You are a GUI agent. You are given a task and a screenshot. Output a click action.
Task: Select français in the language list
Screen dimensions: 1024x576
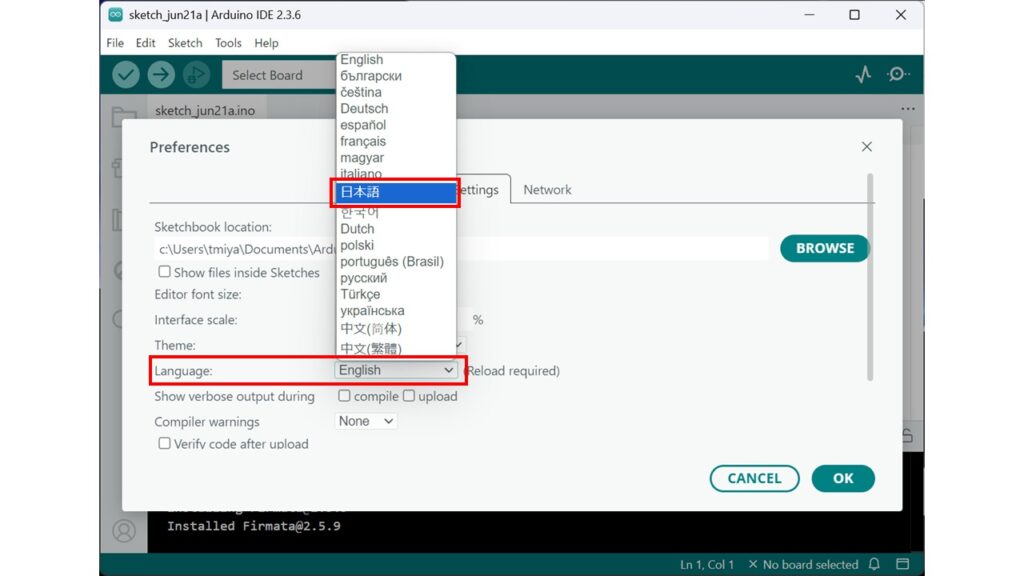(395, 141)
